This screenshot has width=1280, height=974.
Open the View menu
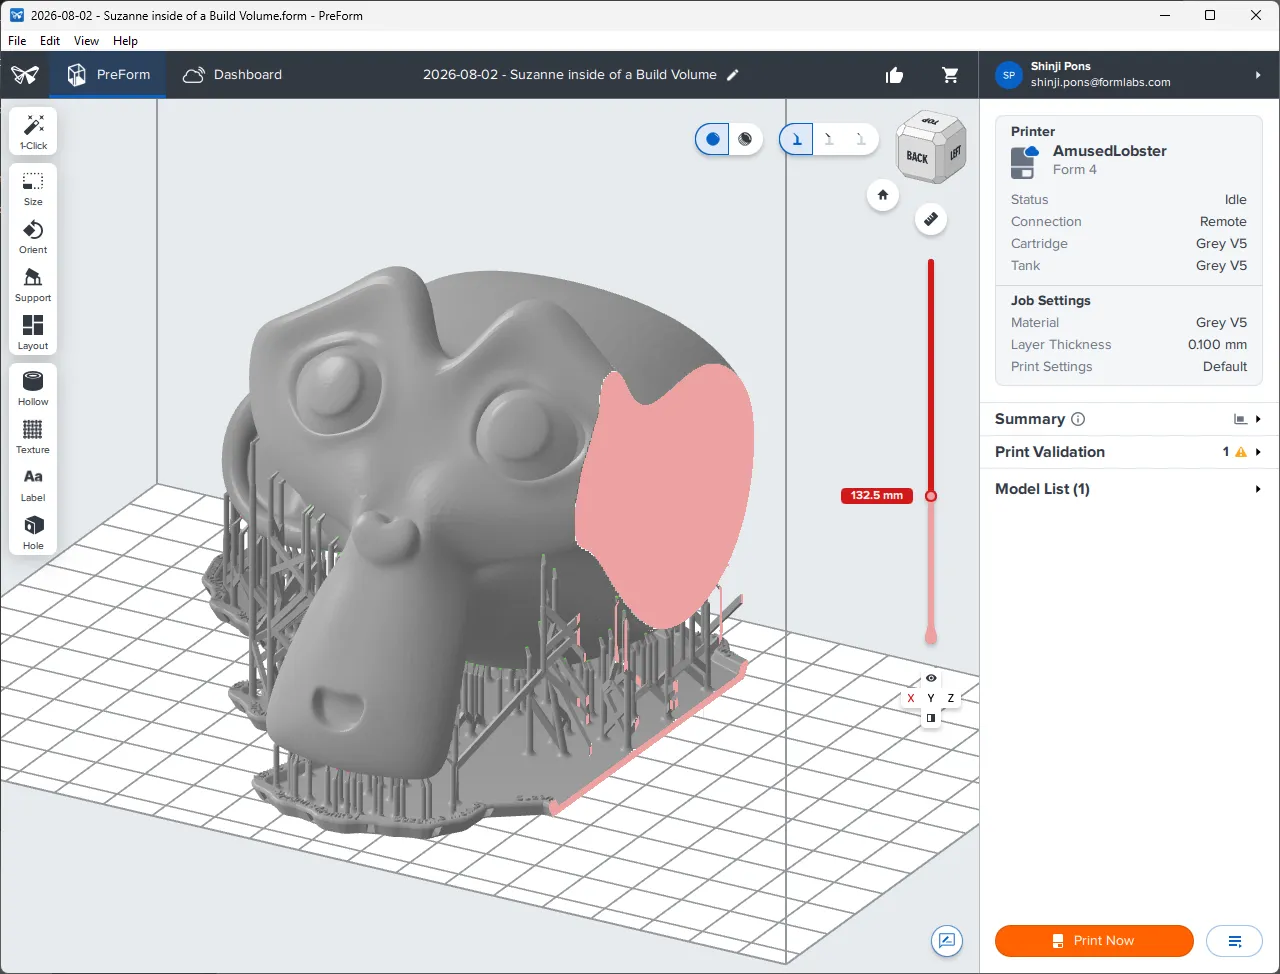coord(87,41)
